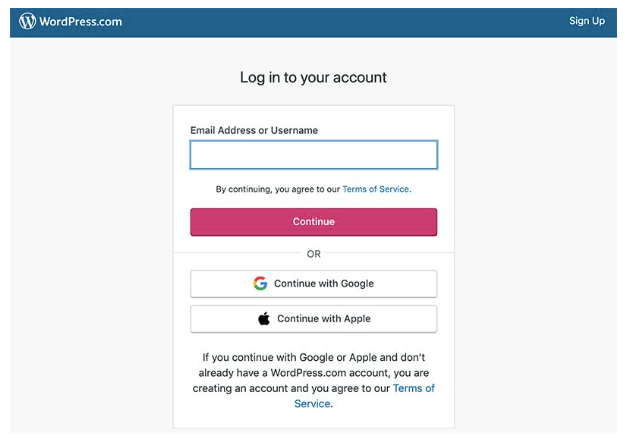Choose Continue with Google

pyautogui.click(x=313, y=284)
